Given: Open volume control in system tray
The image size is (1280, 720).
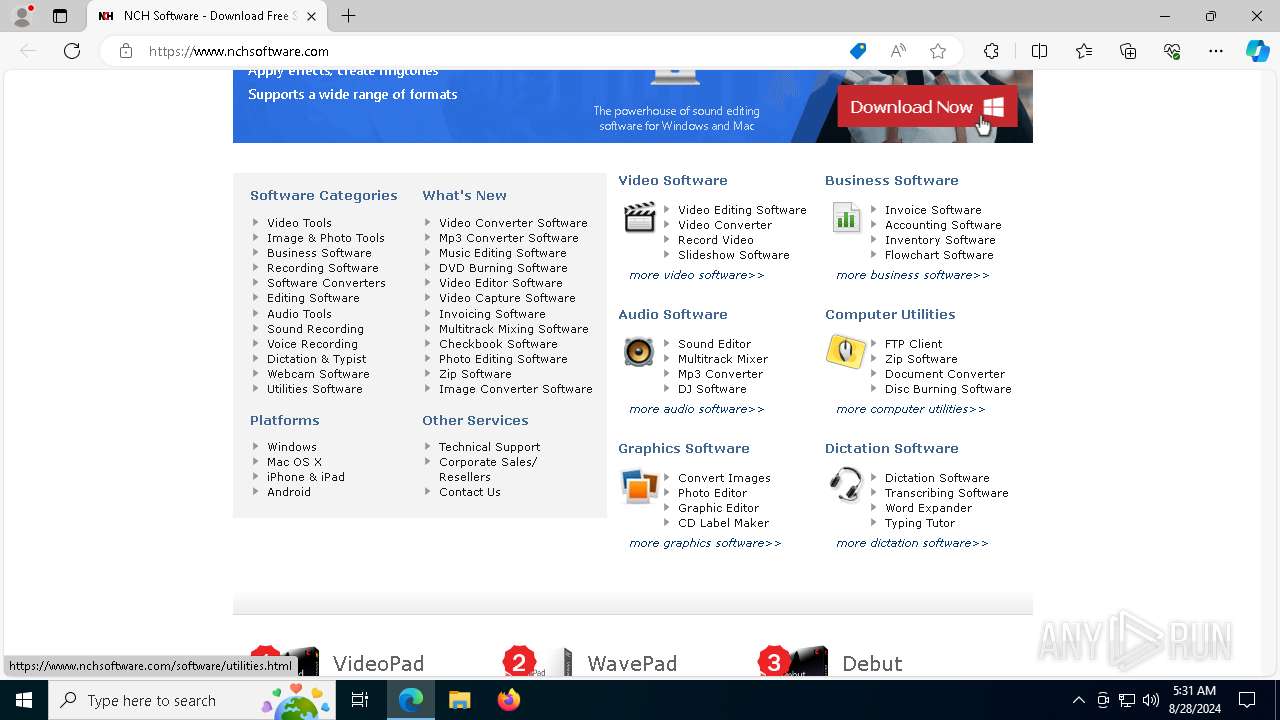Looking at the screenshot, I should (1151, 700).
